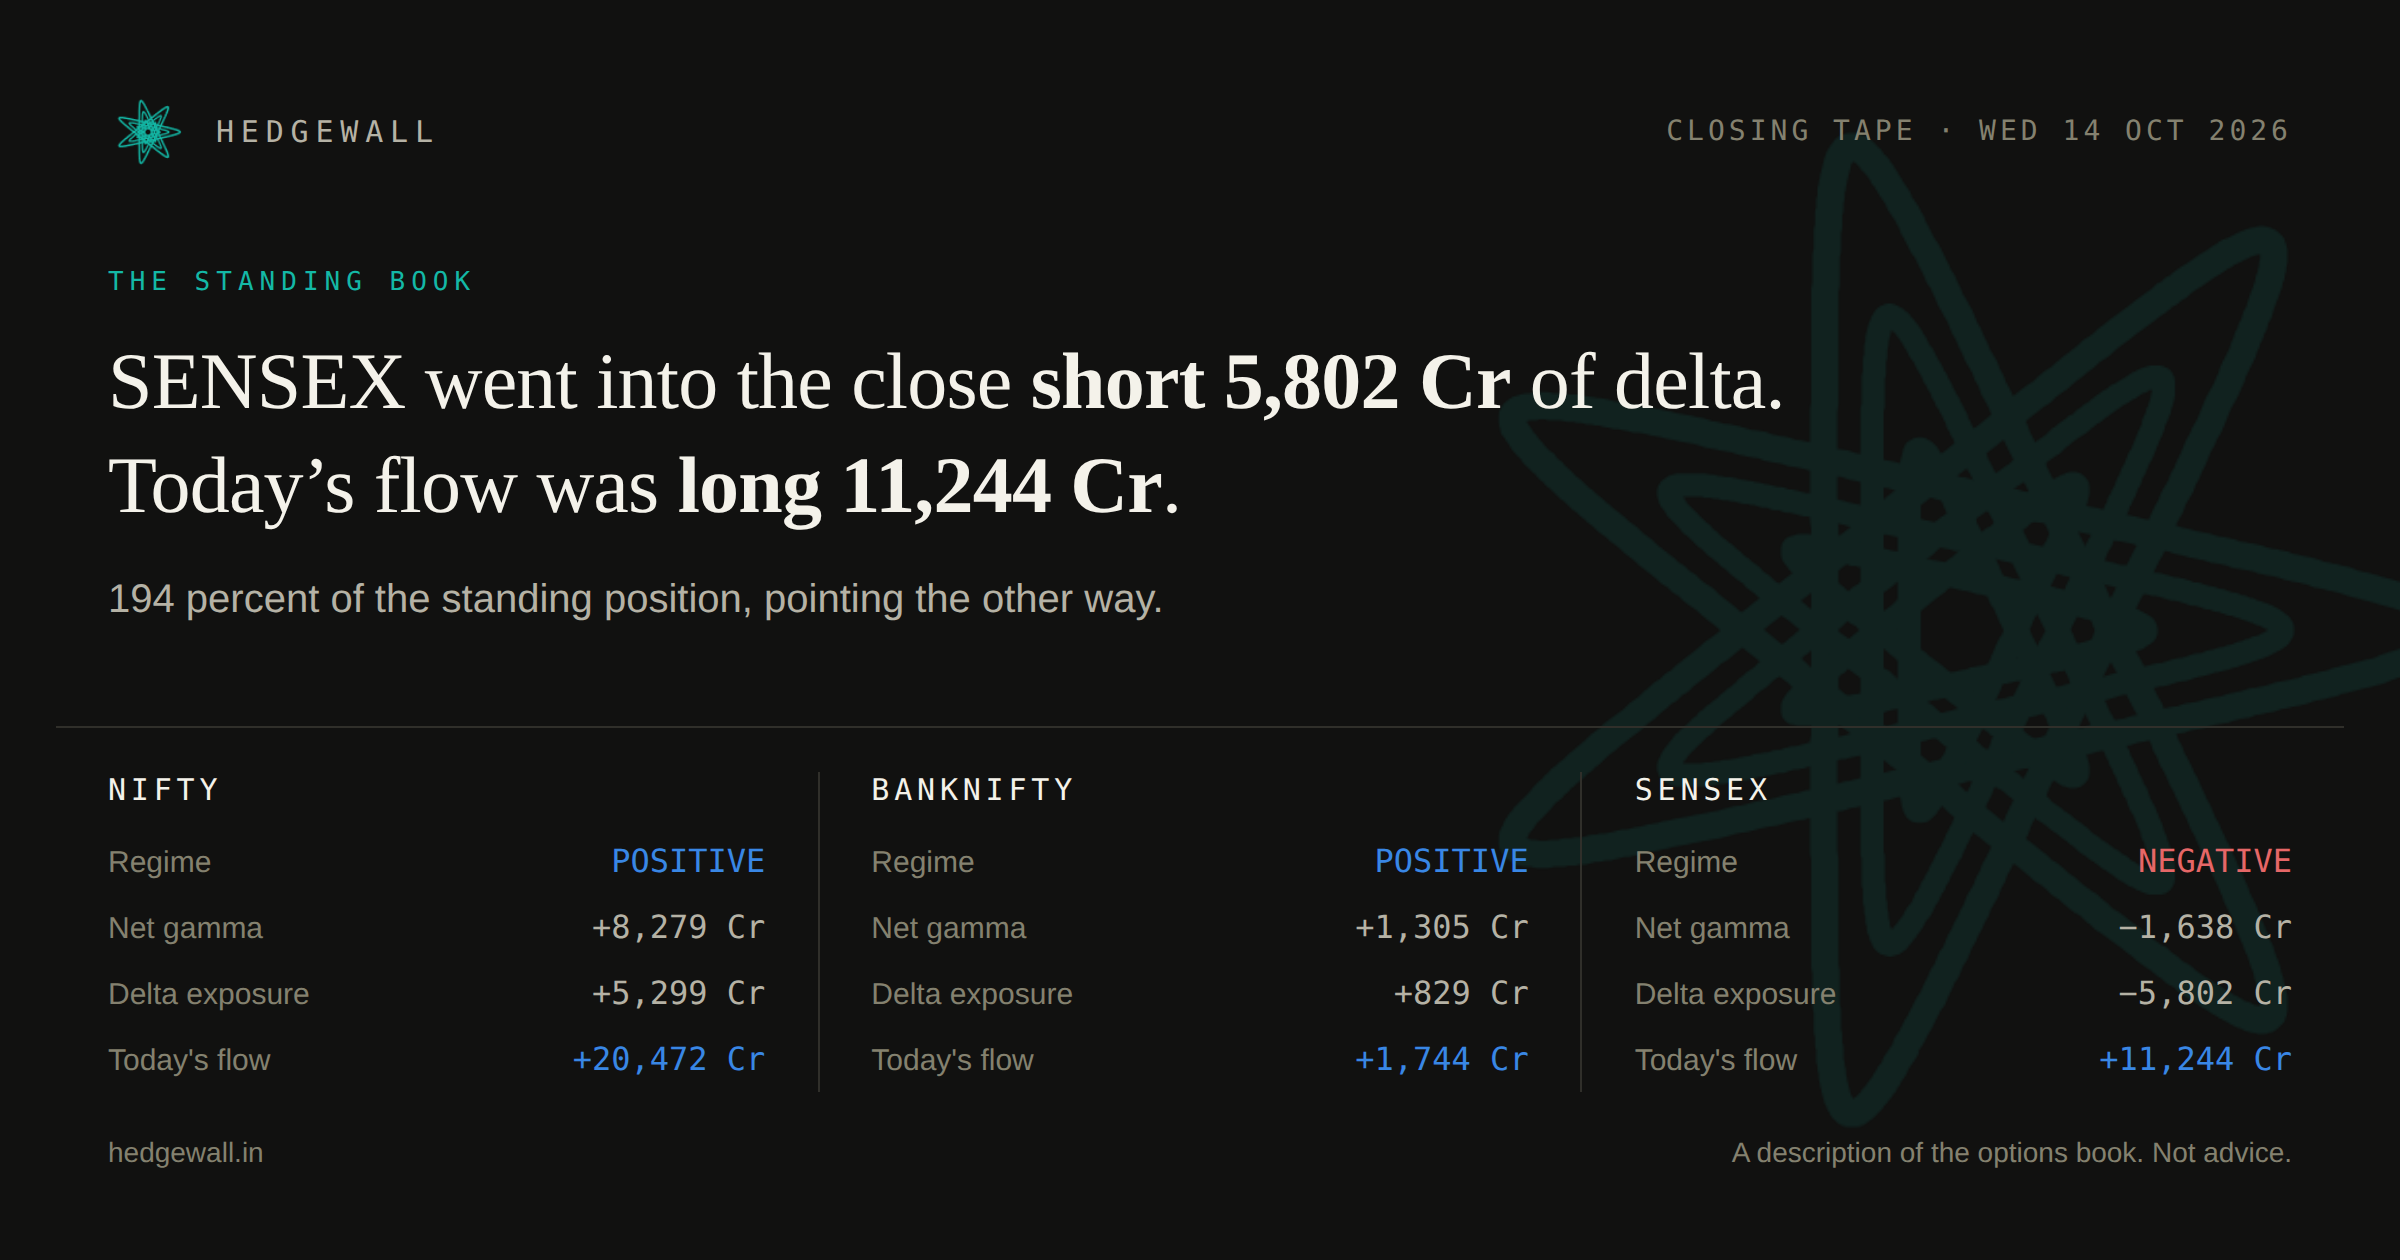Screen dimensions: 2400x1260
Task: Select the NIFTY column heading
Action: point(164,790)
